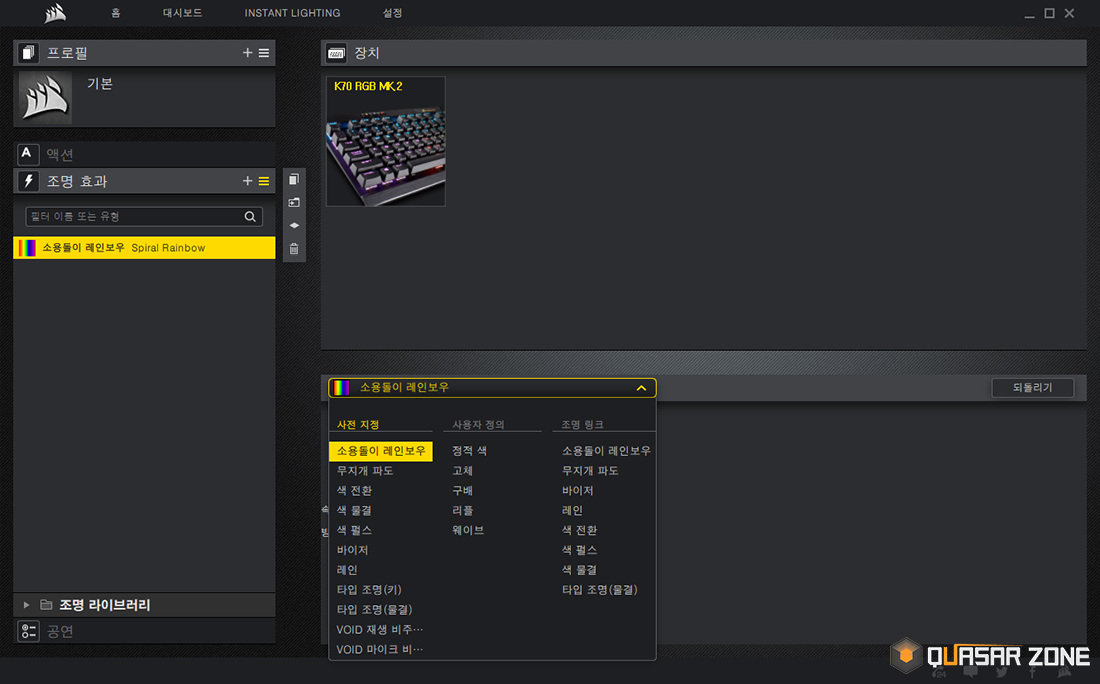
Task: Expand the 조명 라이브러리 folder
Action: 26,605
